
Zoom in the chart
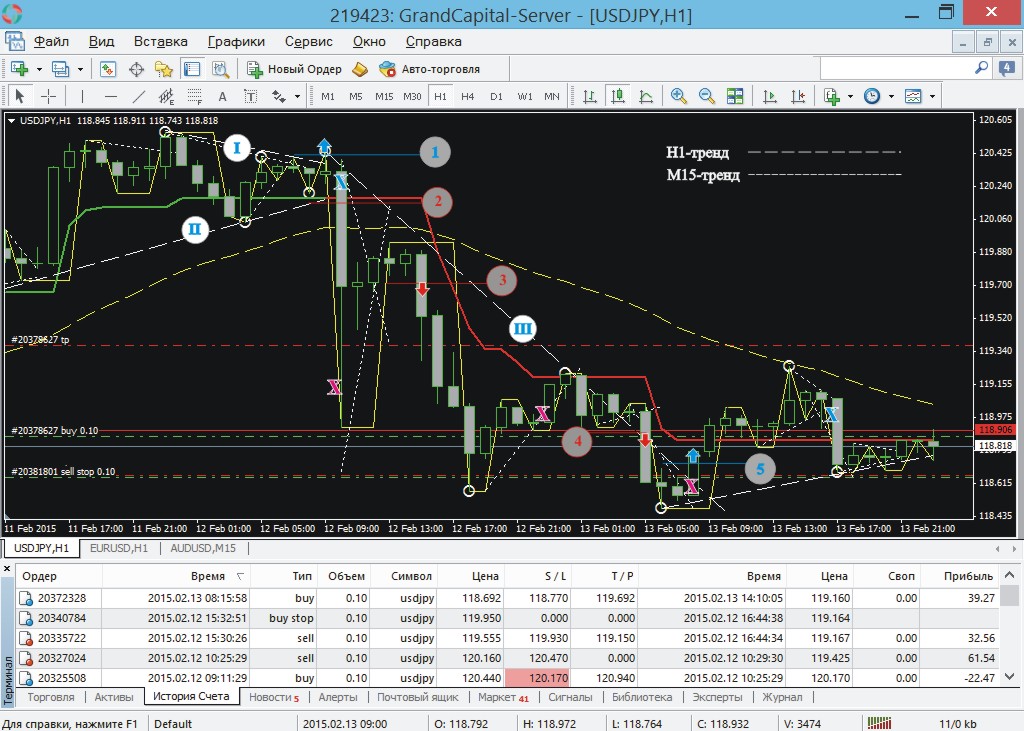(679, 97)
